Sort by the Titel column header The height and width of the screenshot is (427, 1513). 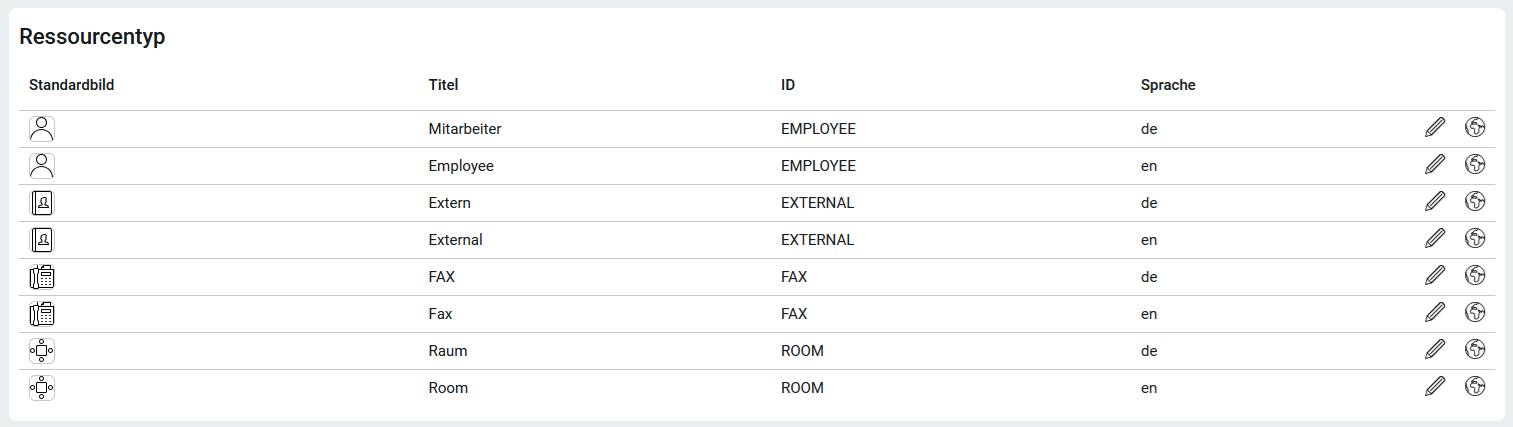click(x=443, y=85)
